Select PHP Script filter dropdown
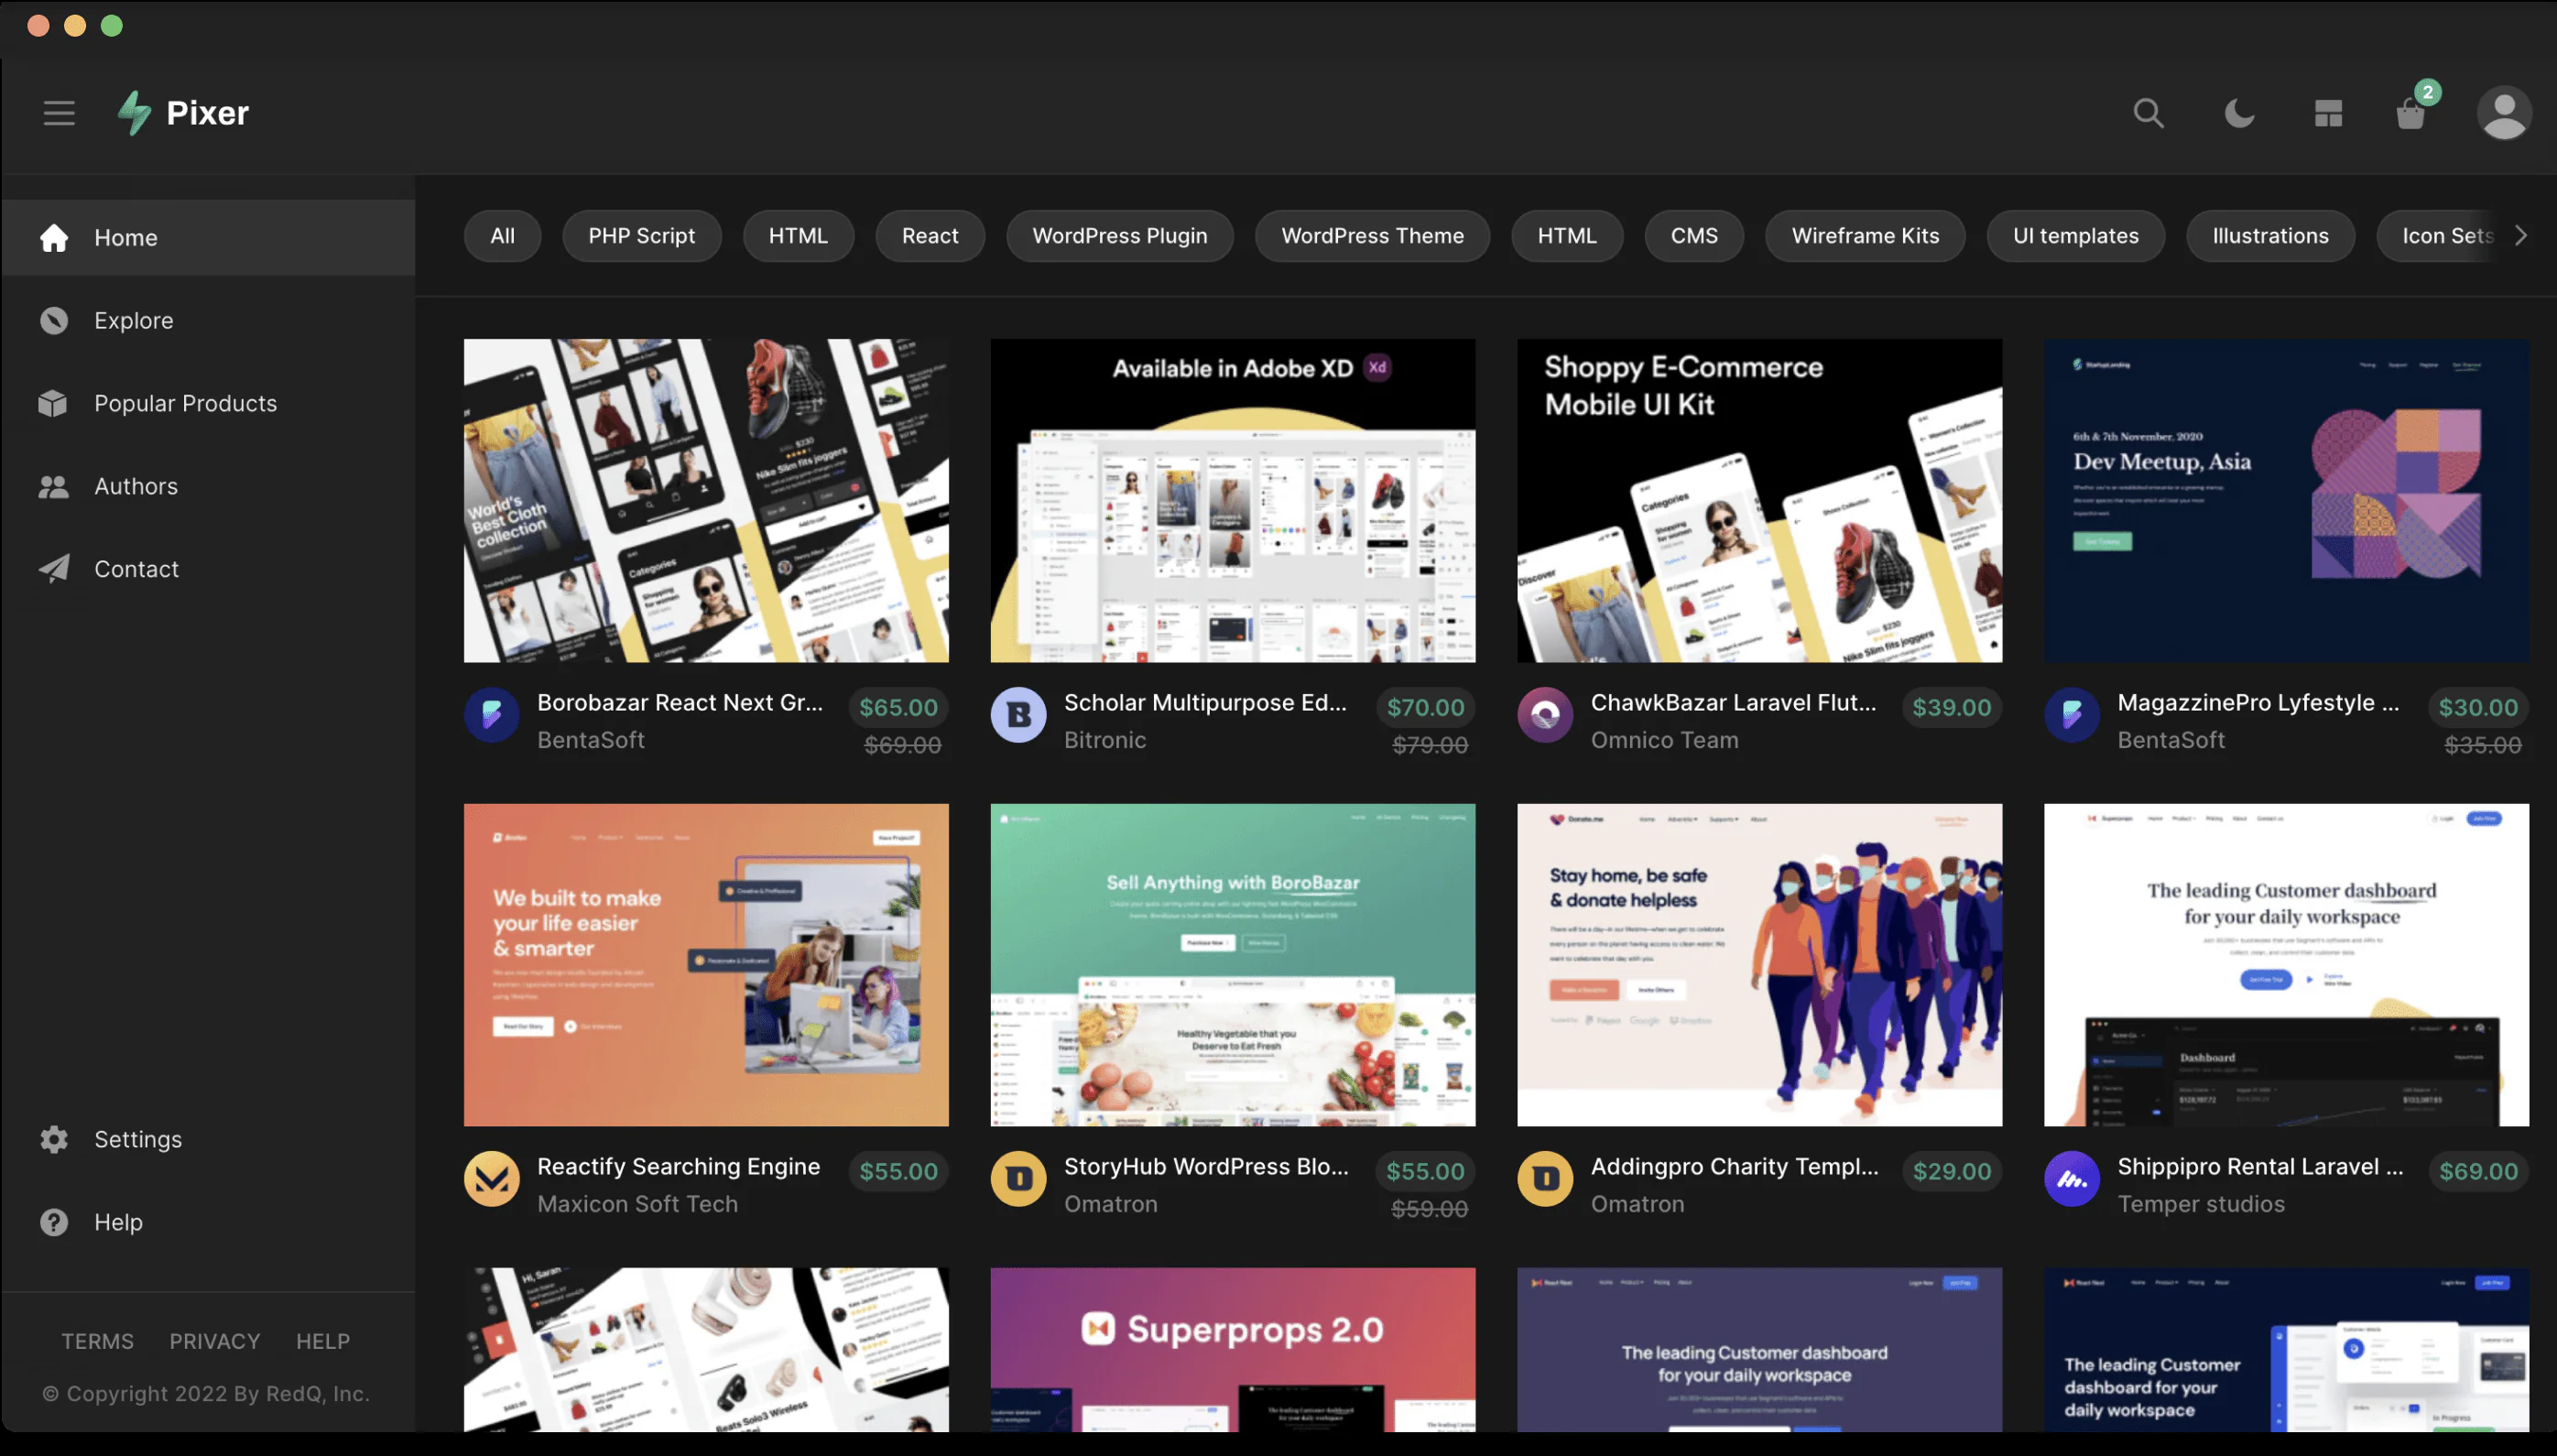2557x1456 pixels. tap(641, 235)
